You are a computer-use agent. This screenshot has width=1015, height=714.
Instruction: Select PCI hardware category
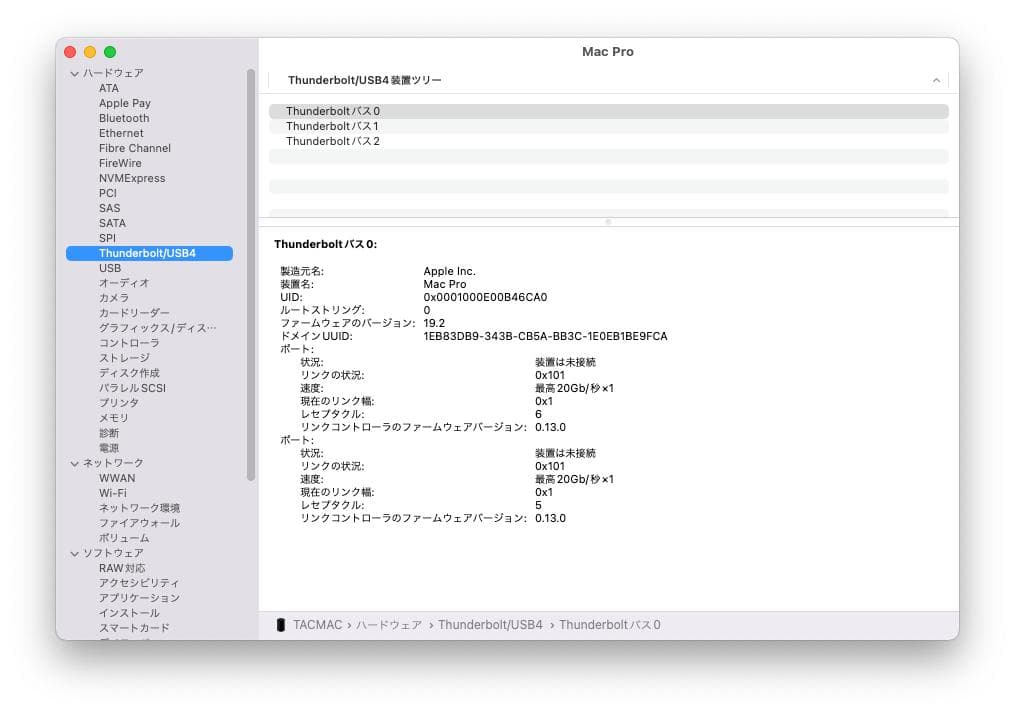tap(107, 193)
